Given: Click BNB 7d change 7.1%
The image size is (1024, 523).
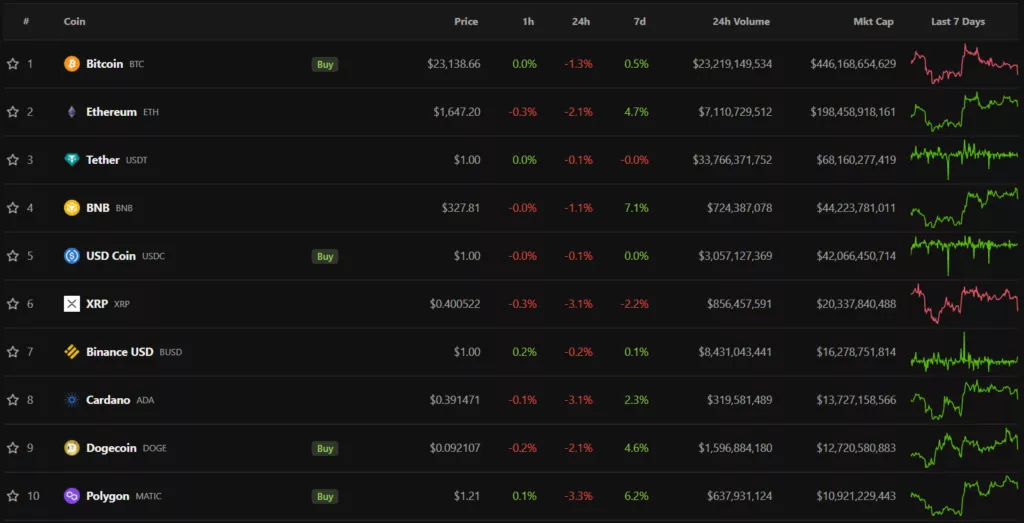Looking at the screenshot, I should [x=637, y=208].
